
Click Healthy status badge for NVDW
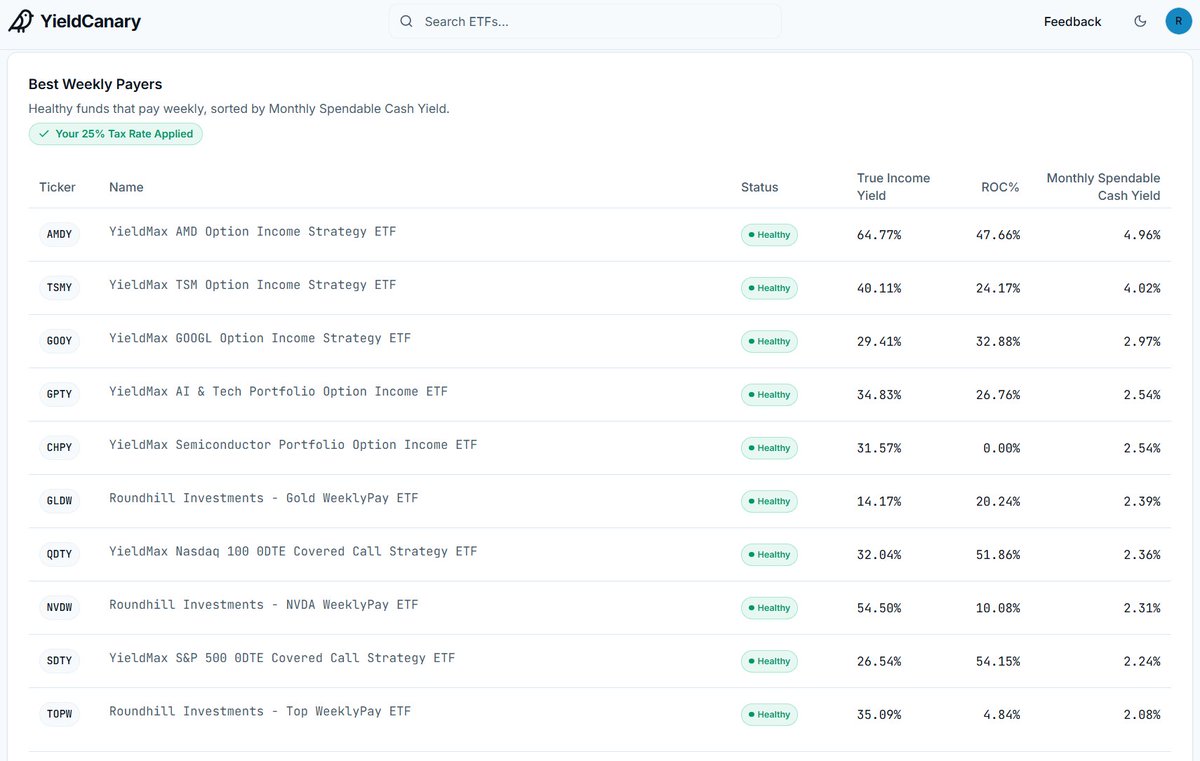pyautogui.click(x=769, y=608)
